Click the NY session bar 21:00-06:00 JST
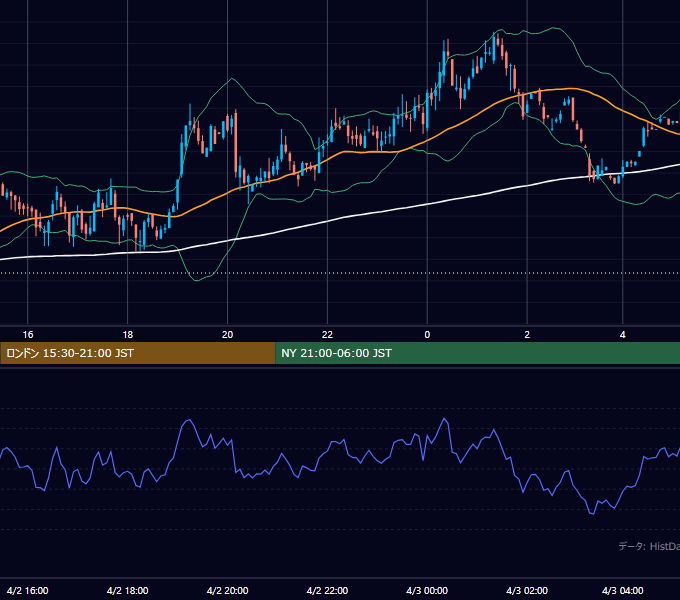This screenshot has width=680, height=600. point(477,353)
